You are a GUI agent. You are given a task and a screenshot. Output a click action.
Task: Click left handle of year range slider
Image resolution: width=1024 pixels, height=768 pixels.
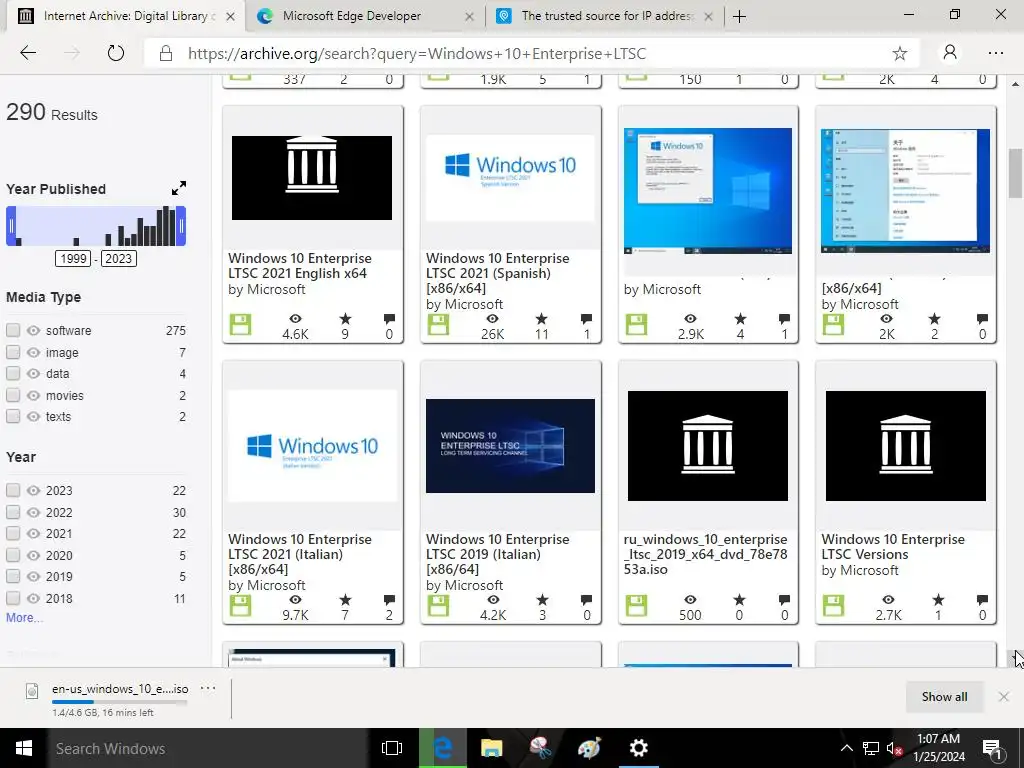(11, 226)
